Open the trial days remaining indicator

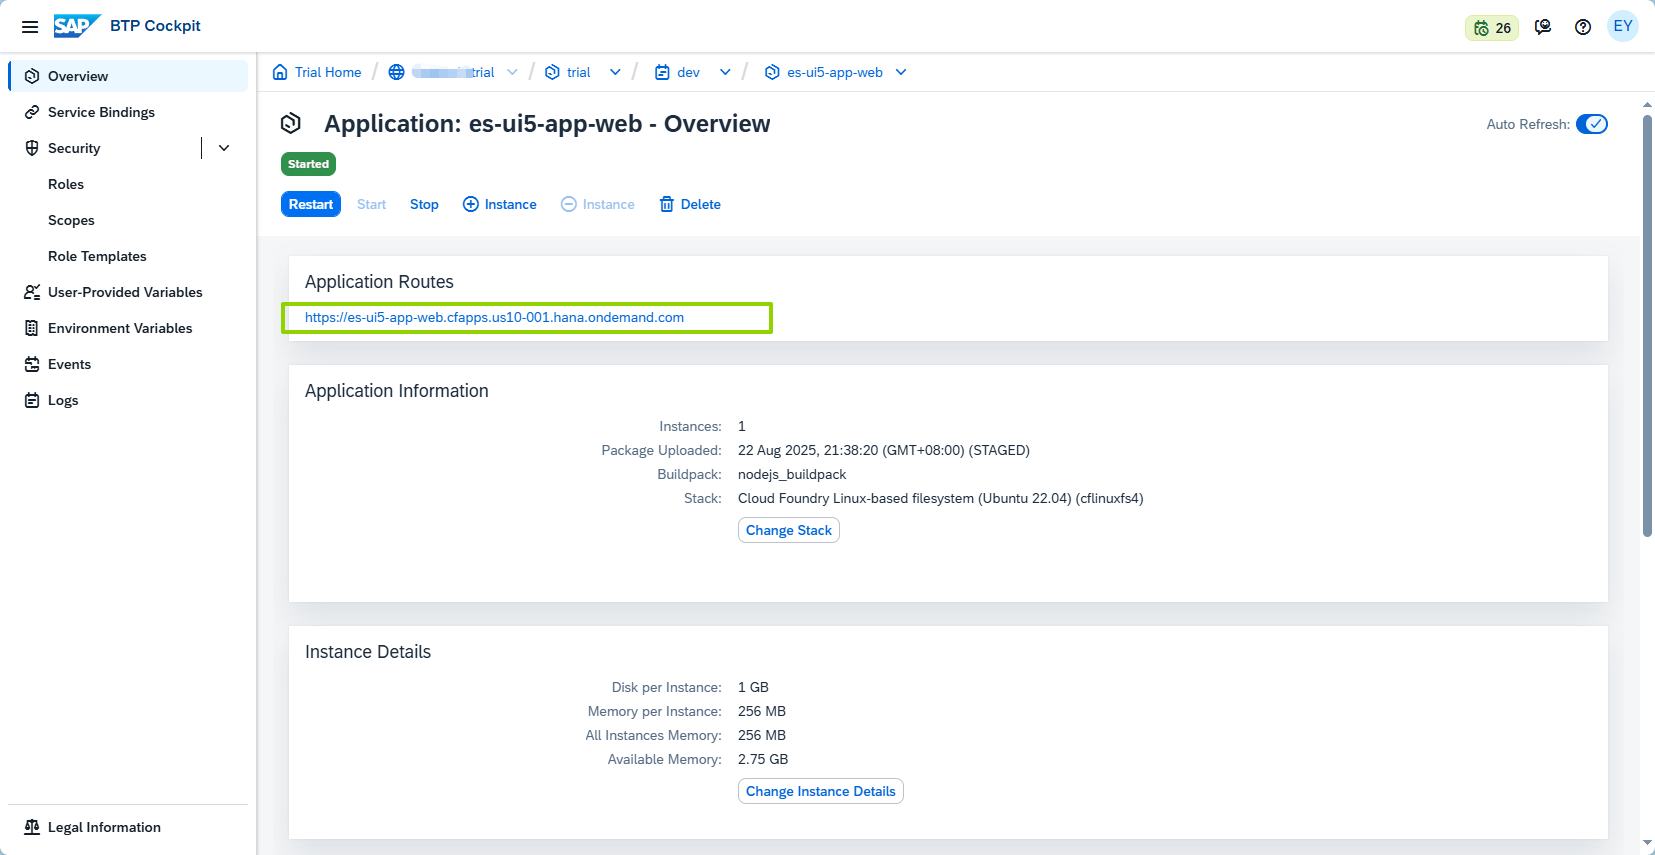[1491, 28]
